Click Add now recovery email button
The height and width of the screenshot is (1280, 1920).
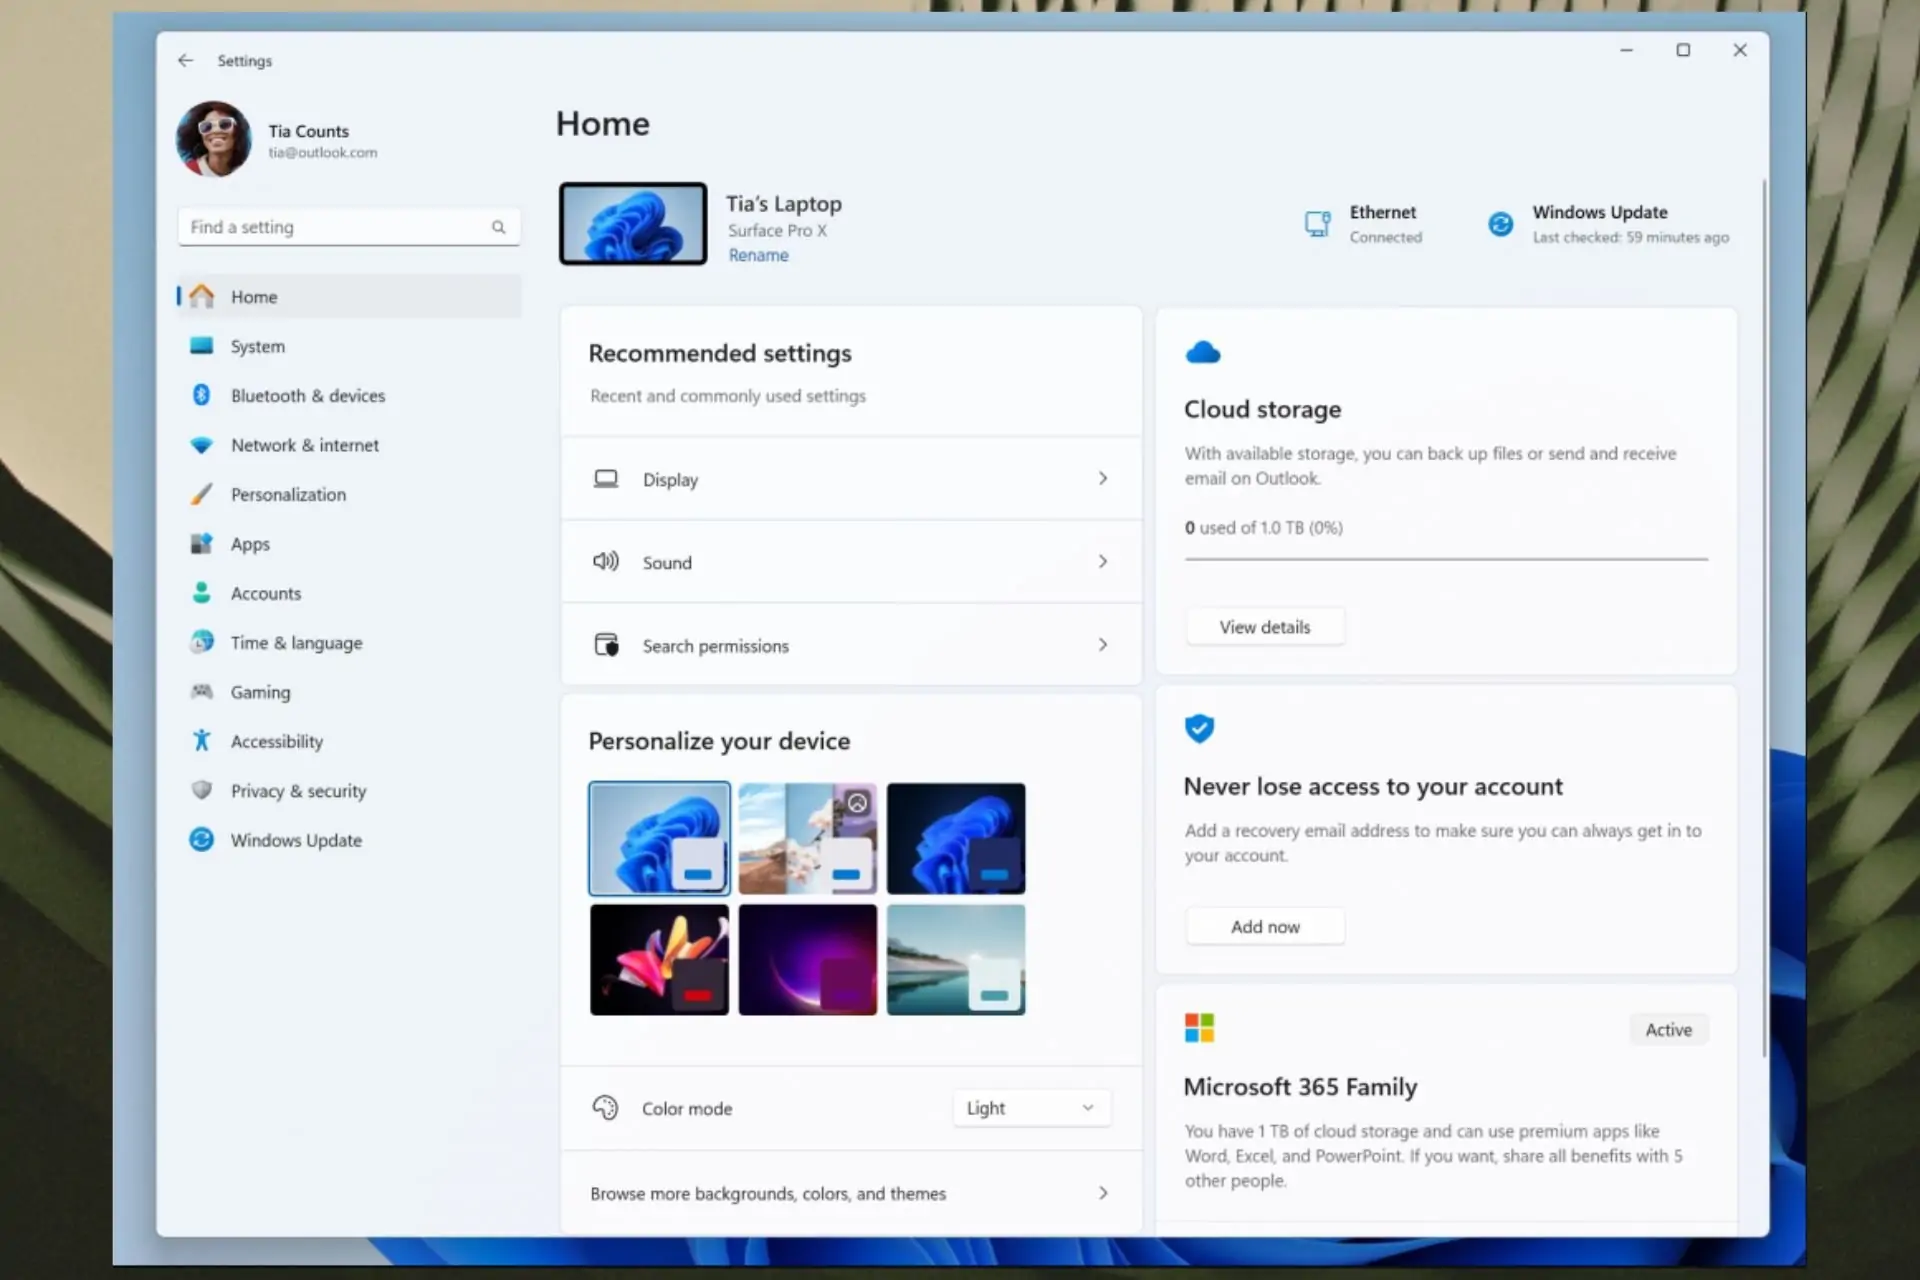click(x=1263, y=927)
